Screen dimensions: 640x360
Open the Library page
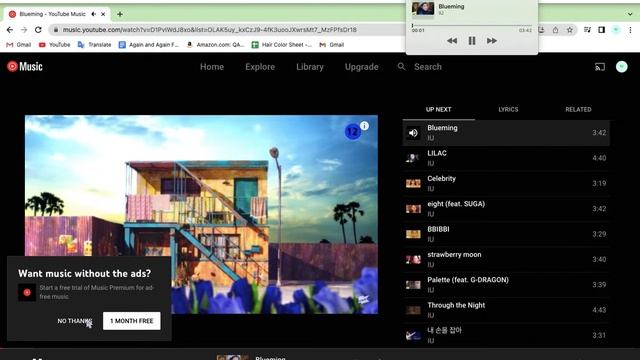tap(310, 67)
